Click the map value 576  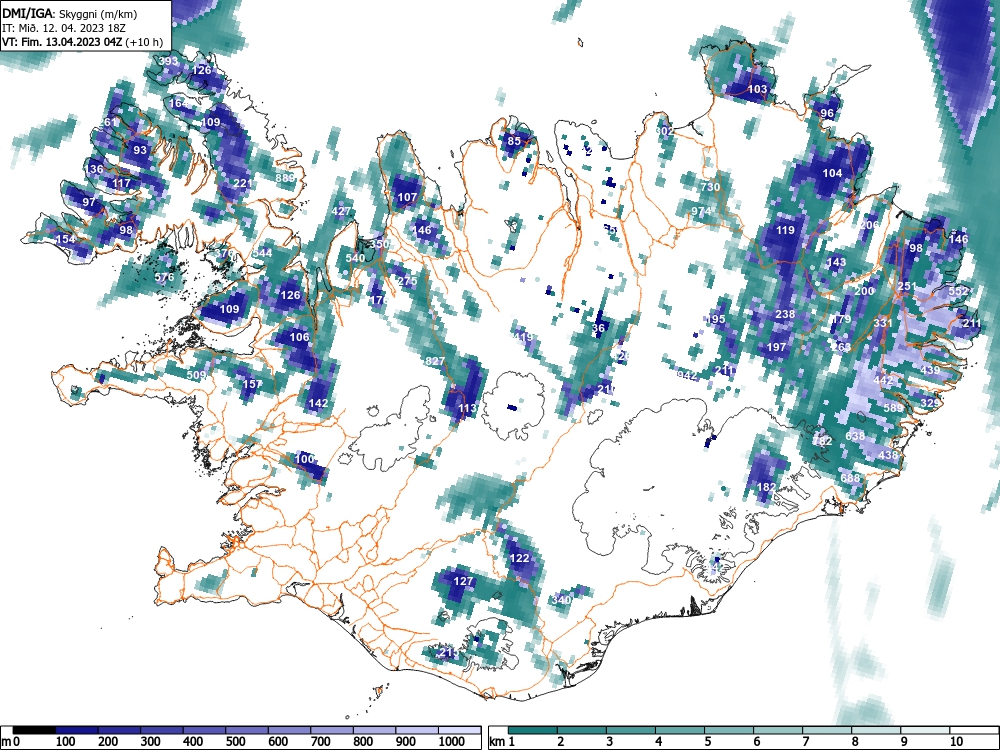click(164, 277)
